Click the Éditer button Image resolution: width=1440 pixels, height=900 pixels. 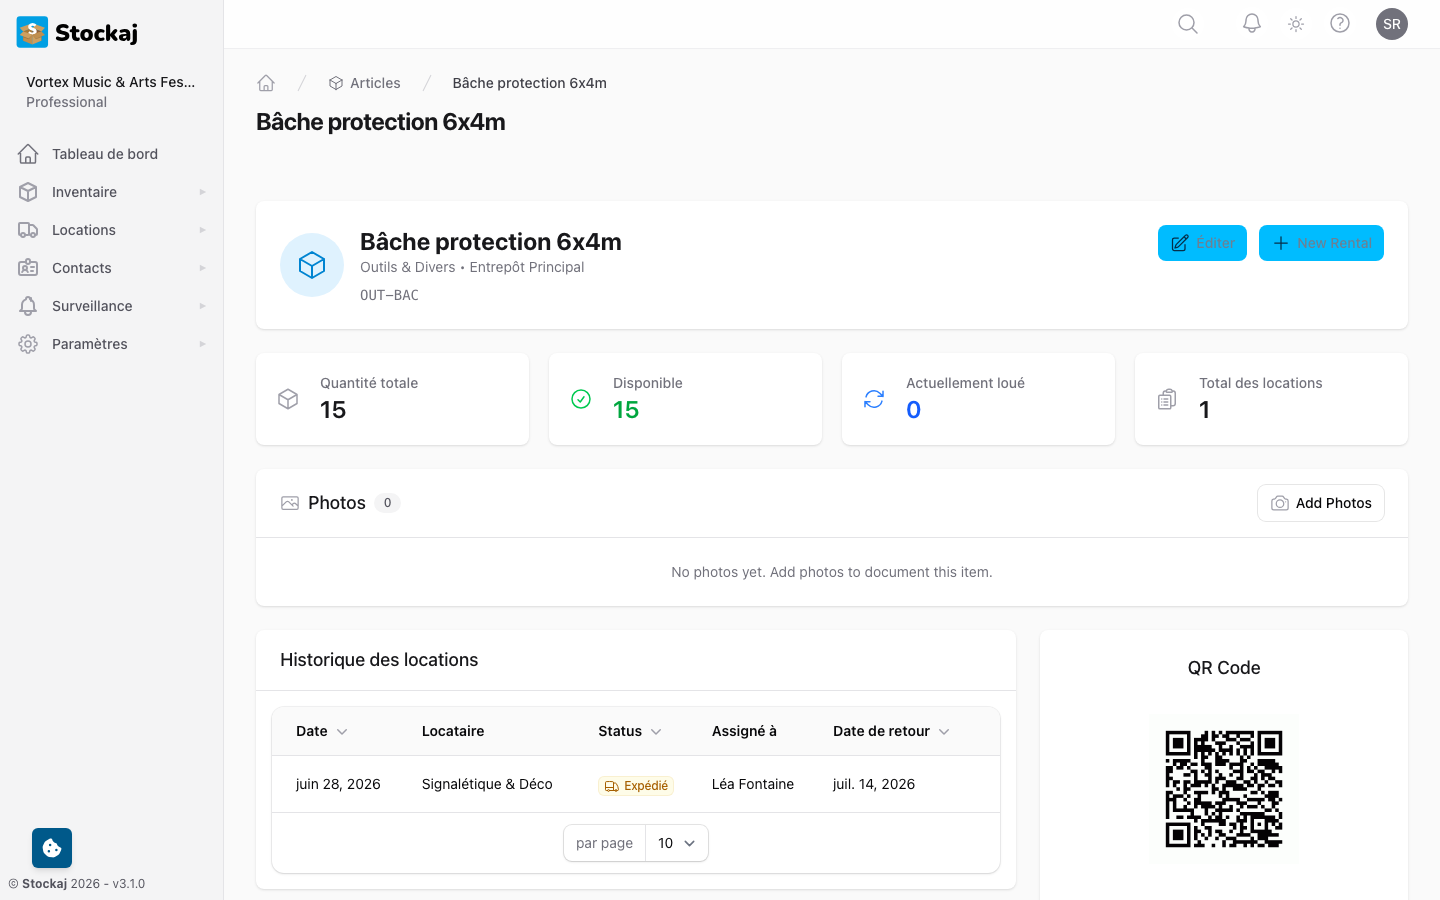click(1202, 242)
